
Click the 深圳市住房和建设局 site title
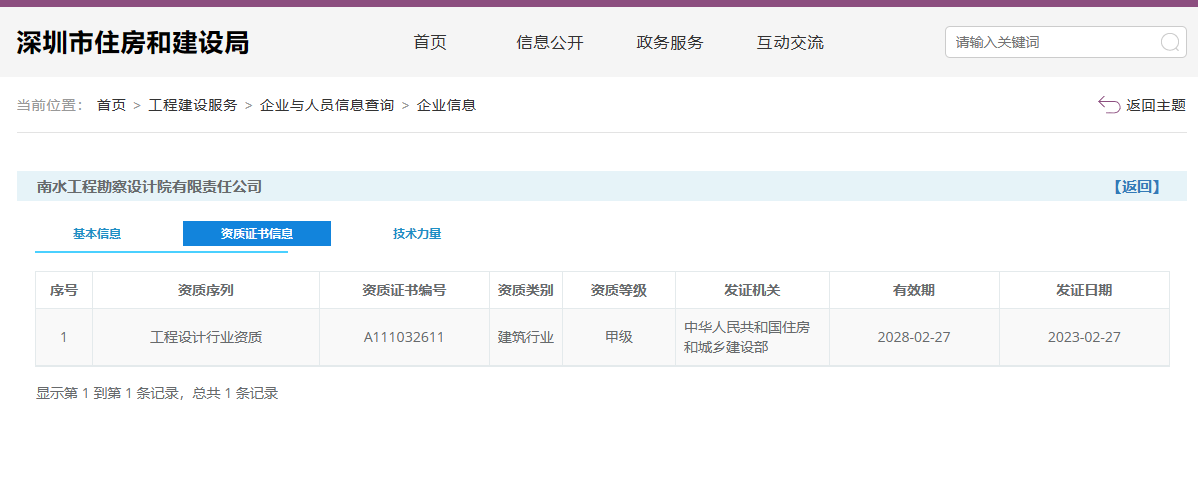click(x=133, y=42)
